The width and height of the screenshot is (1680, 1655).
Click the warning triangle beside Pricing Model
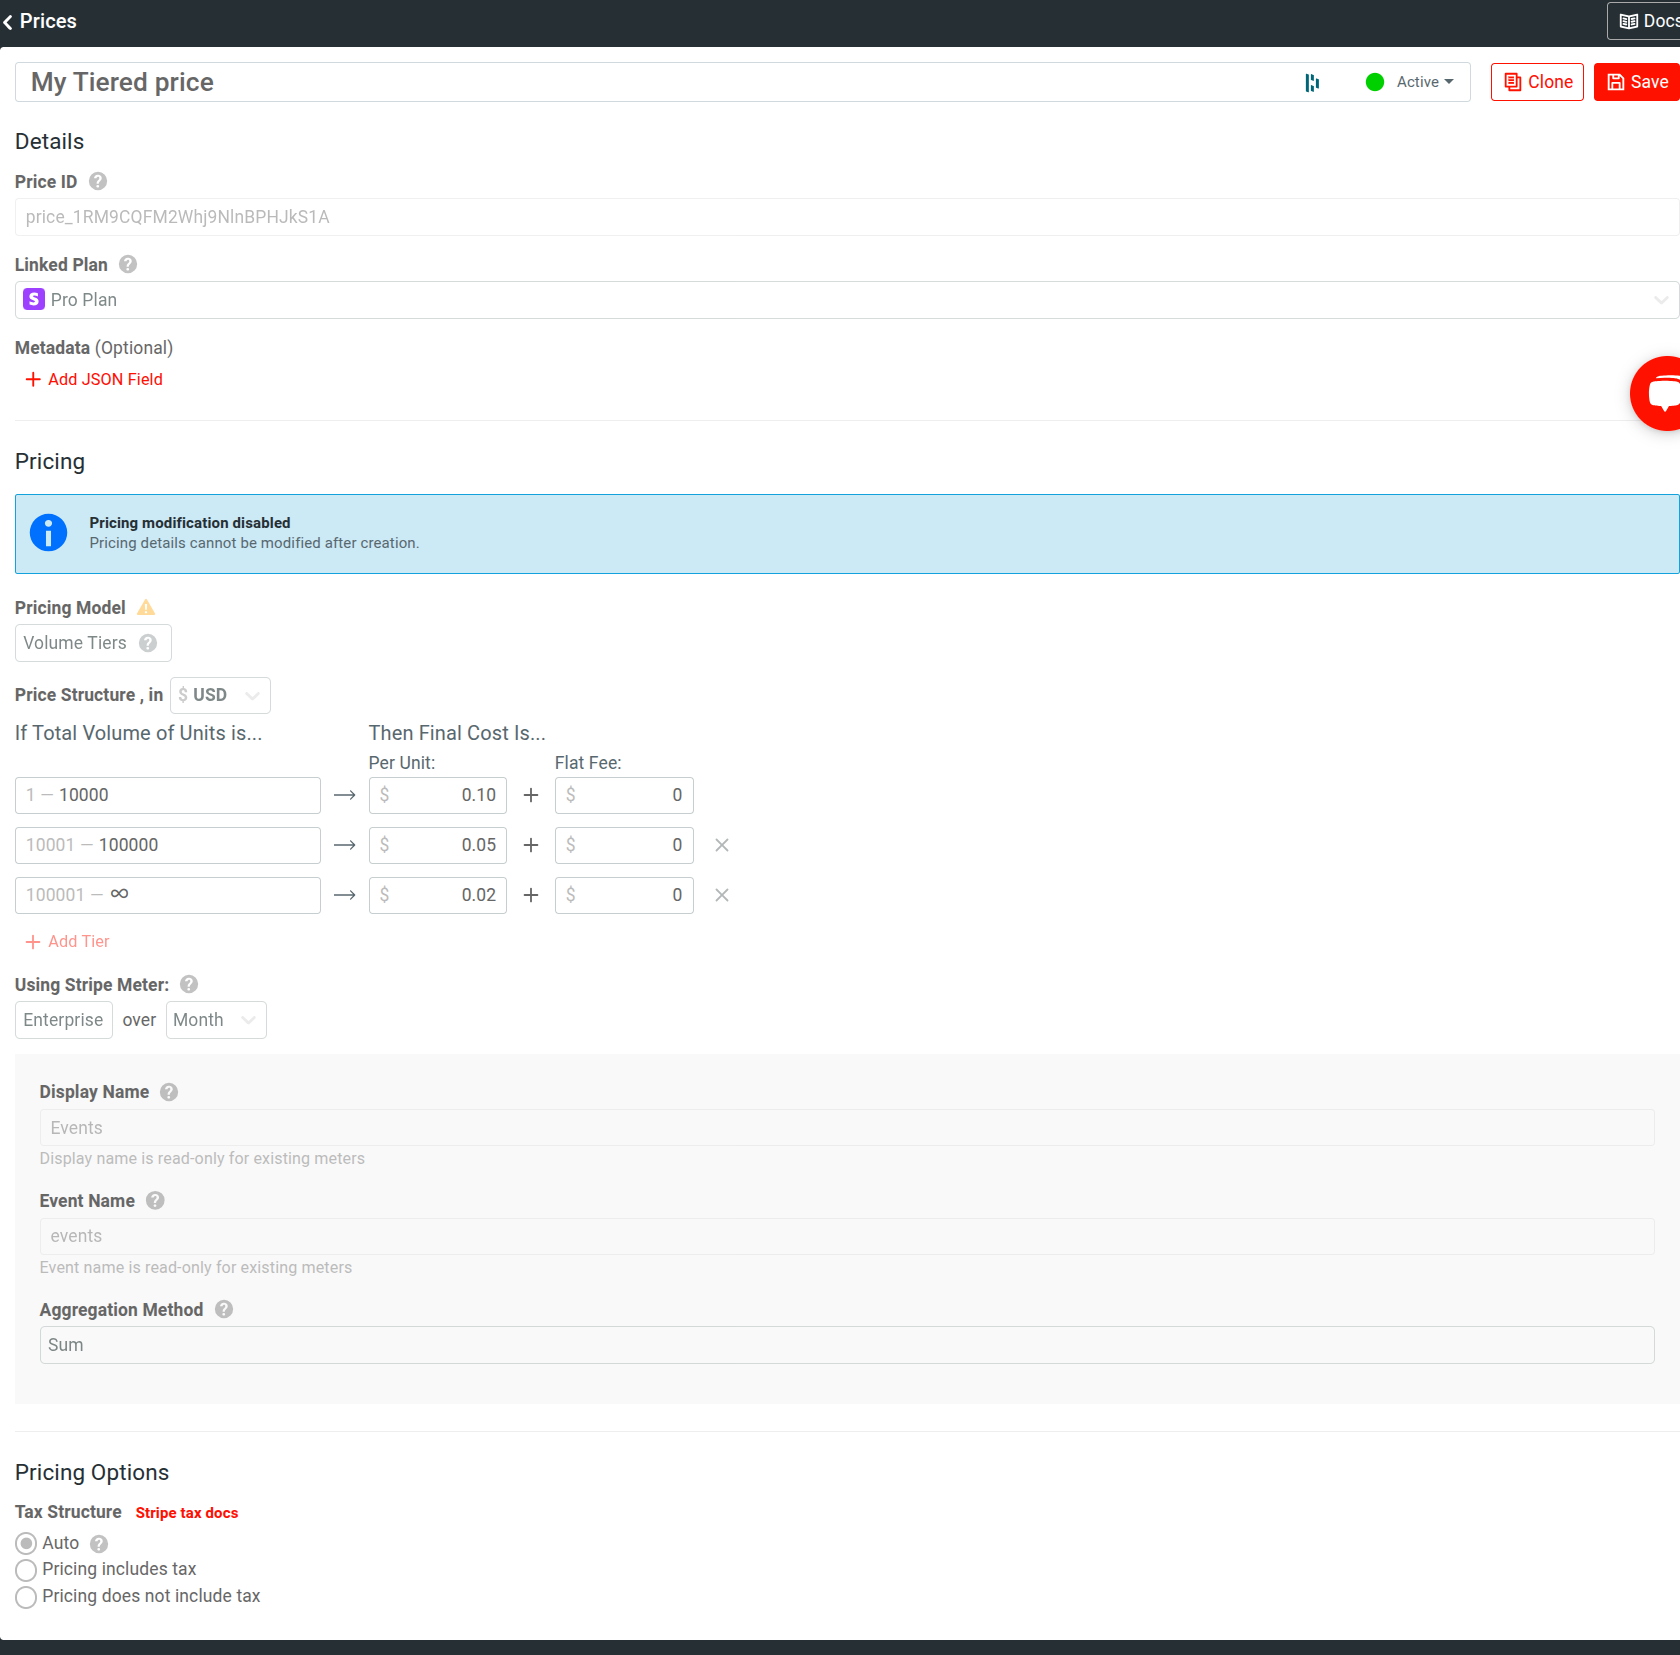tap(145, 607)
